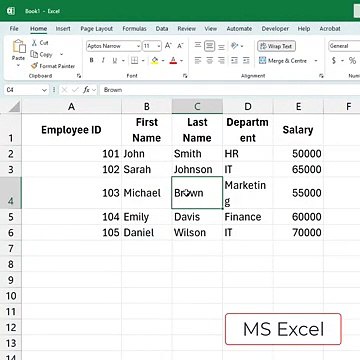Switch to the Automate tab

click(239, 29)
